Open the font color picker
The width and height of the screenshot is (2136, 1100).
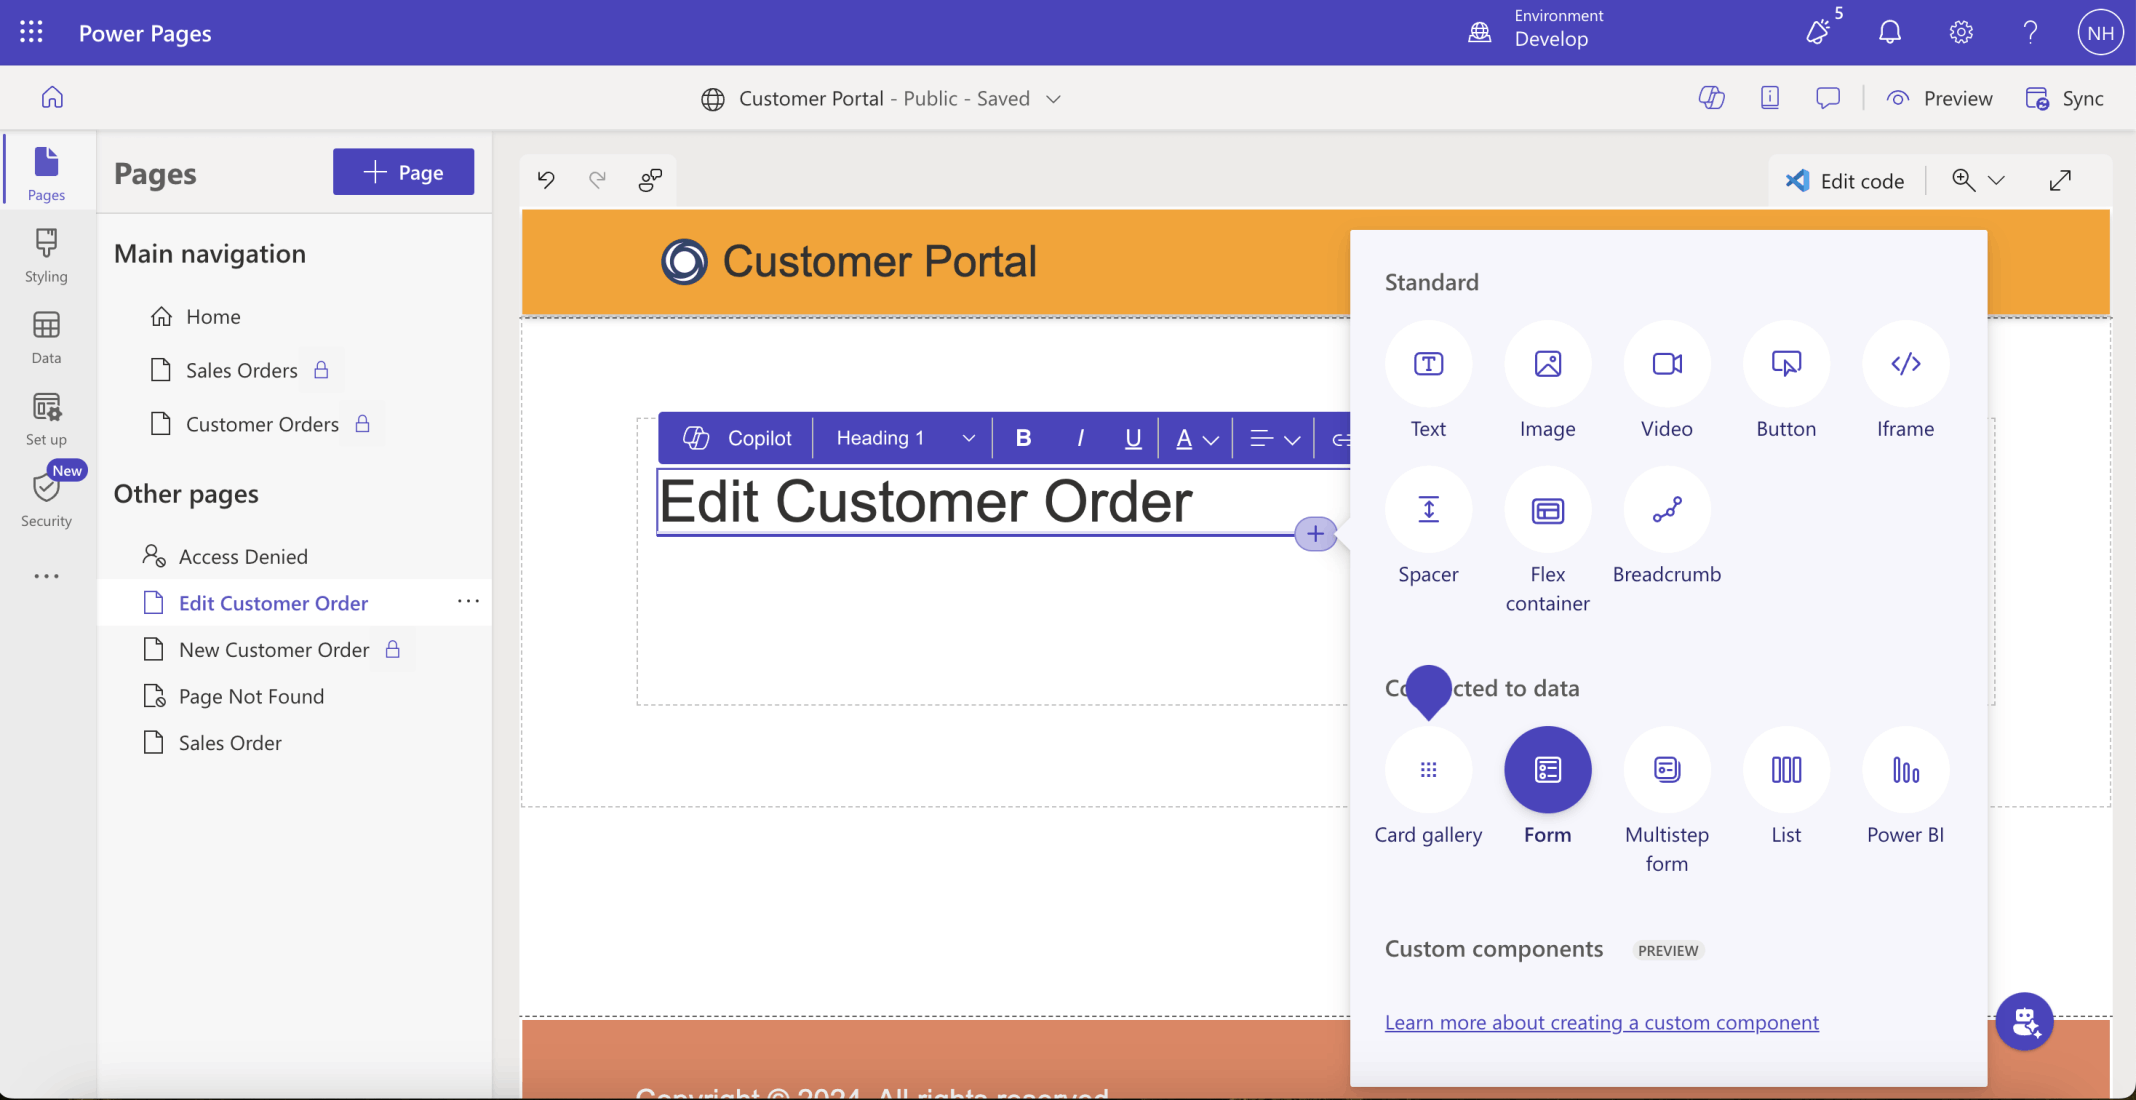[x=1195, y=438]
